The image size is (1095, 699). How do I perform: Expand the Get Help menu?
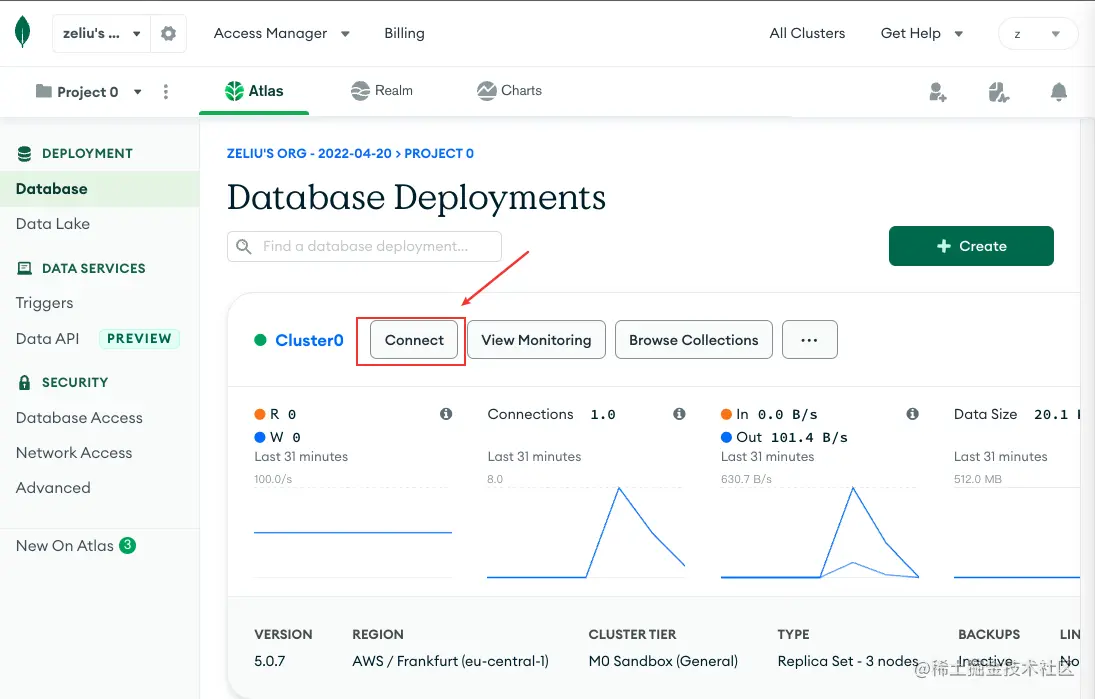(922, 34)
